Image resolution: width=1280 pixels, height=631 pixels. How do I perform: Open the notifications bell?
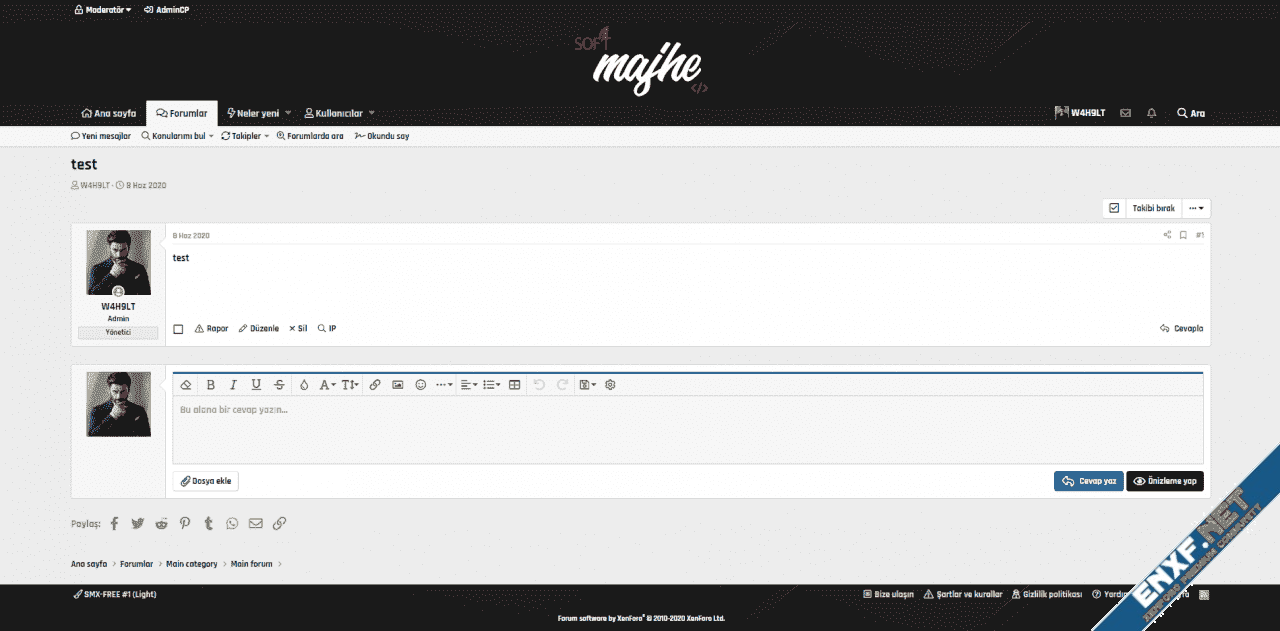click(1152, 113)
